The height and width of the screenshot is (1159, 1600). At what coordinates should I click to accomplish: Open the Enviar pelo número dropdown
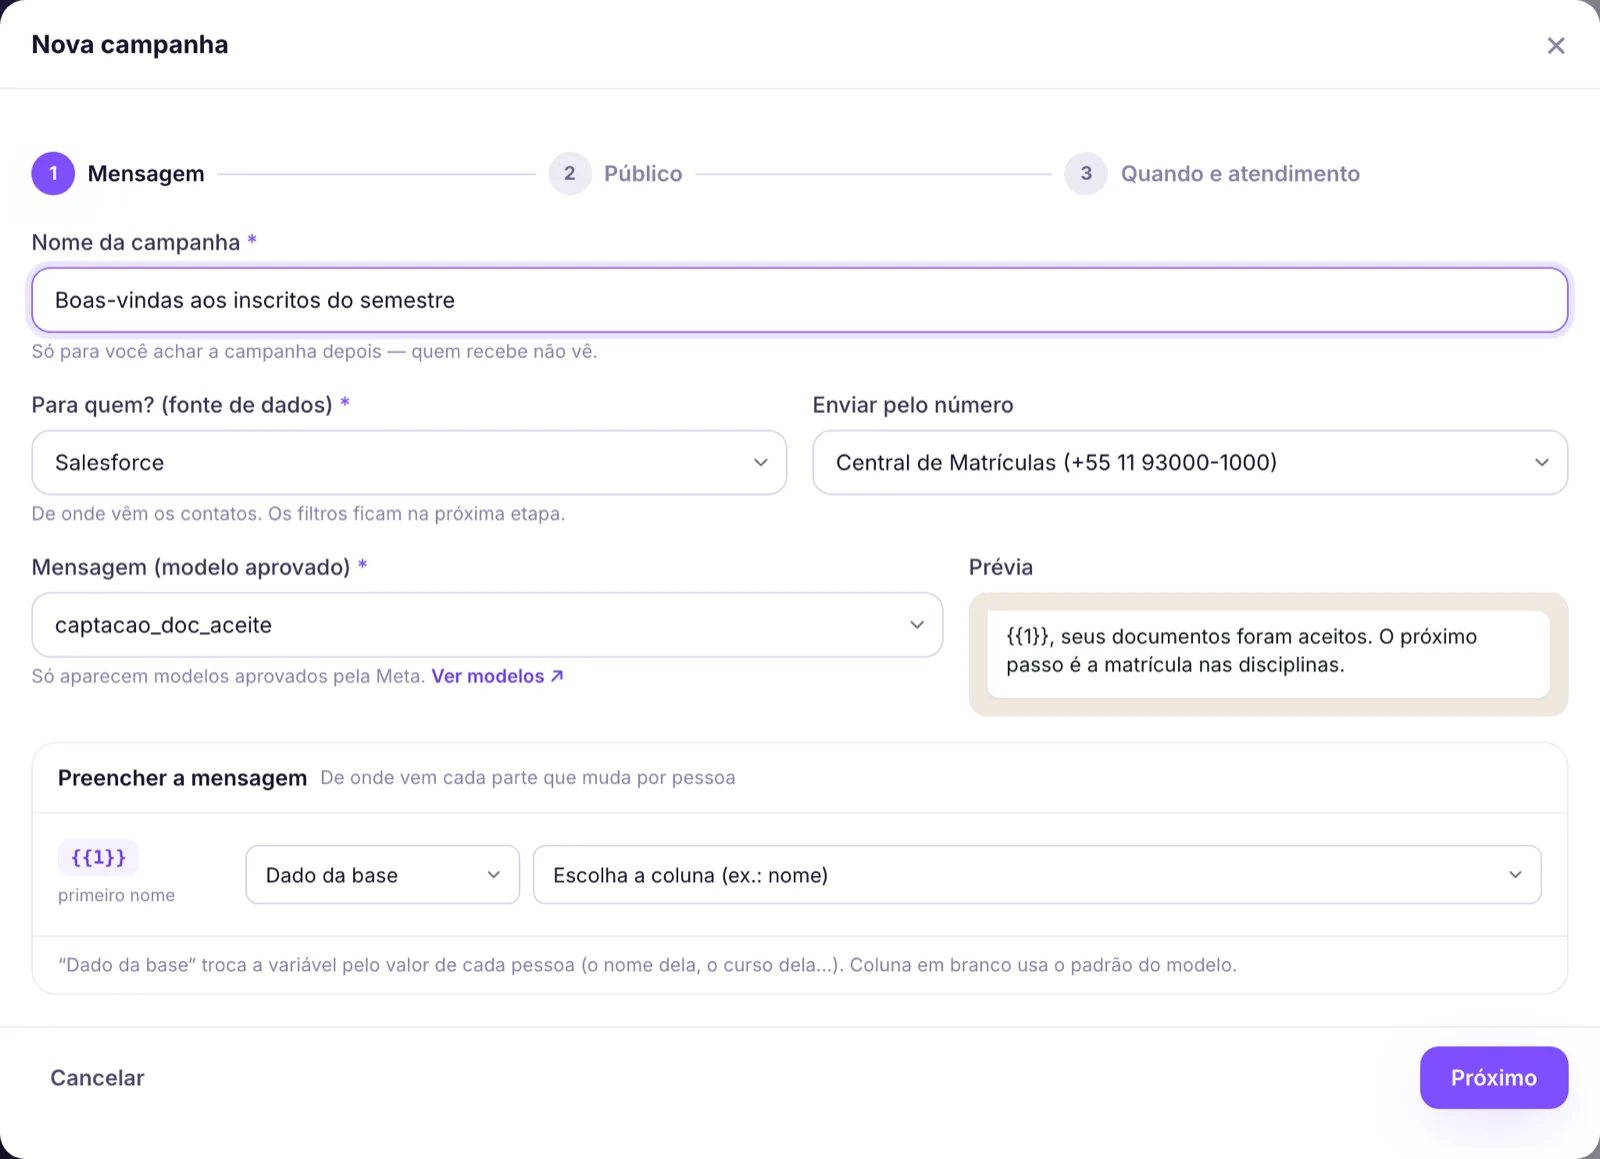[1190, 463]
